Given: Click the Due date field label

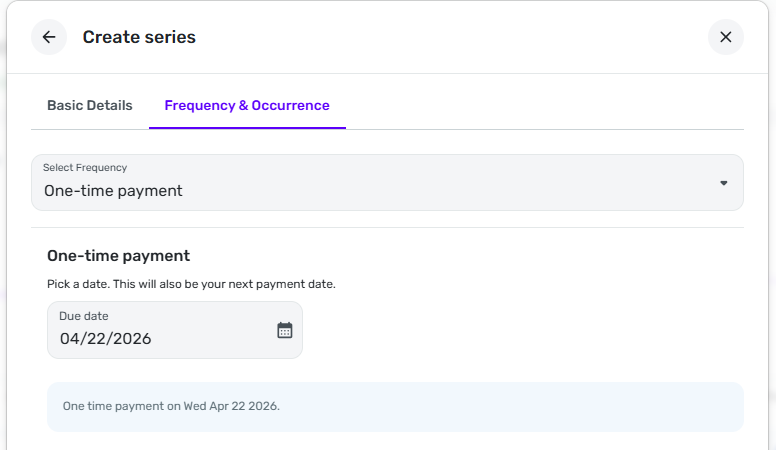Looking at the screenshot, I should 84,316.
